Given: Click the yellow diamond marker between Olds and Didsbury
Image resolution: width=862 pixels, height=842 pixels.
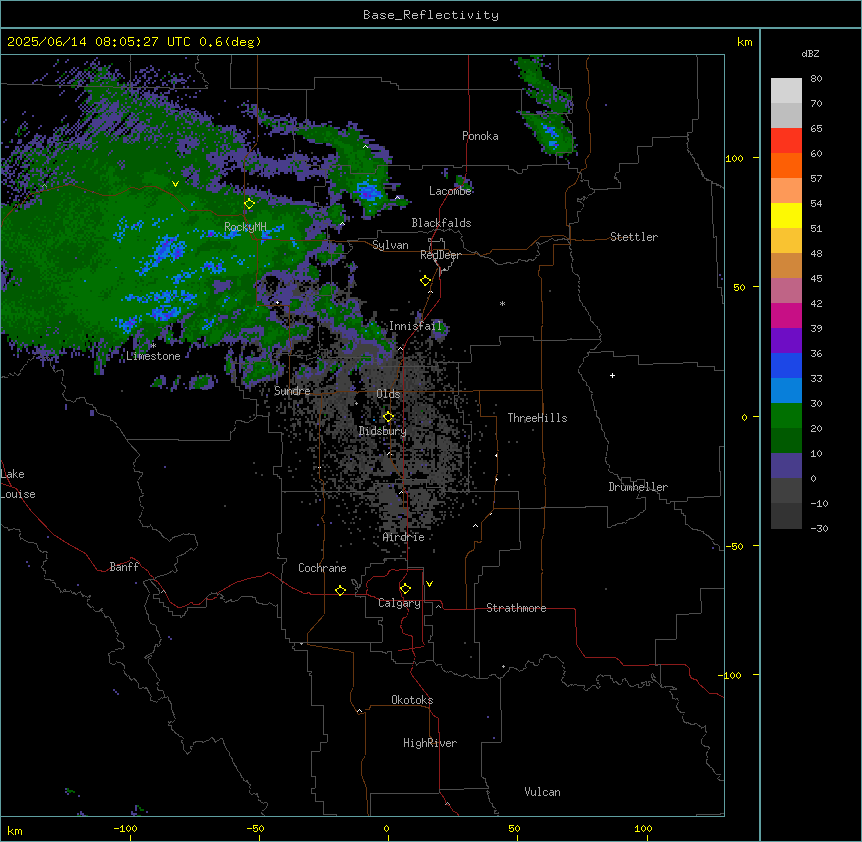Looking at the screenshot, I should (x=388, y=417).
